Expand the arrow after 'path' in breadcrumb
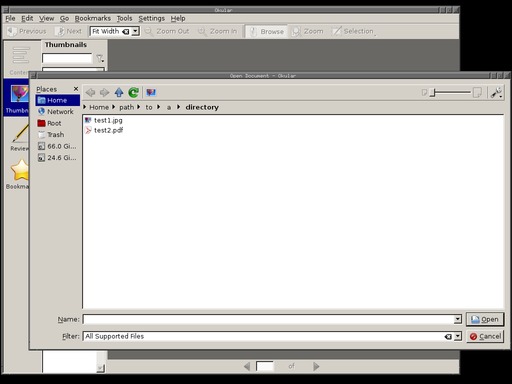The height and width of the screenshot is (384, 512). click(x=138, y=107)
